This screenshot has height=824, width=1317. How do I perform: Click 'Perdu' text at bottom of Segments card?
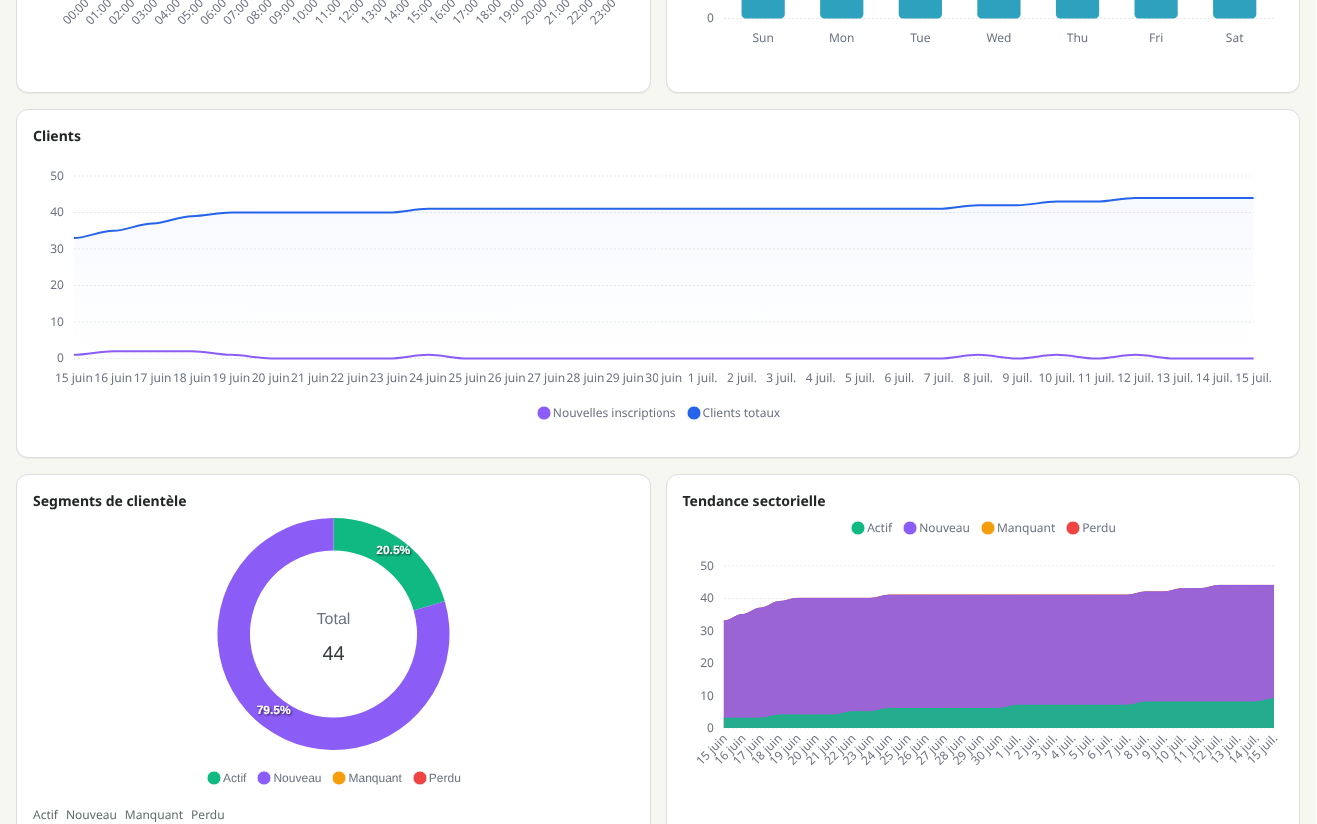pyautogui.click(x=208, y=815)
